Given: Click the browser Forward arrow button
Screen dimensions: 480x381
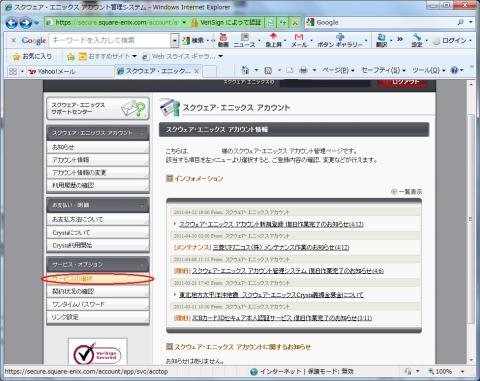Looking at the screenshot, I should tap(25, 23).
